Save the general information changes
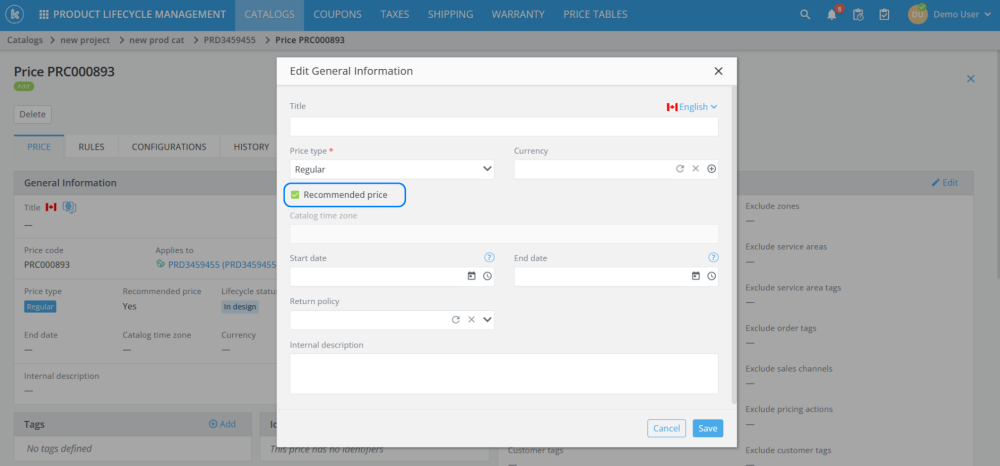1000x466 pixels. tap(708, 428)
